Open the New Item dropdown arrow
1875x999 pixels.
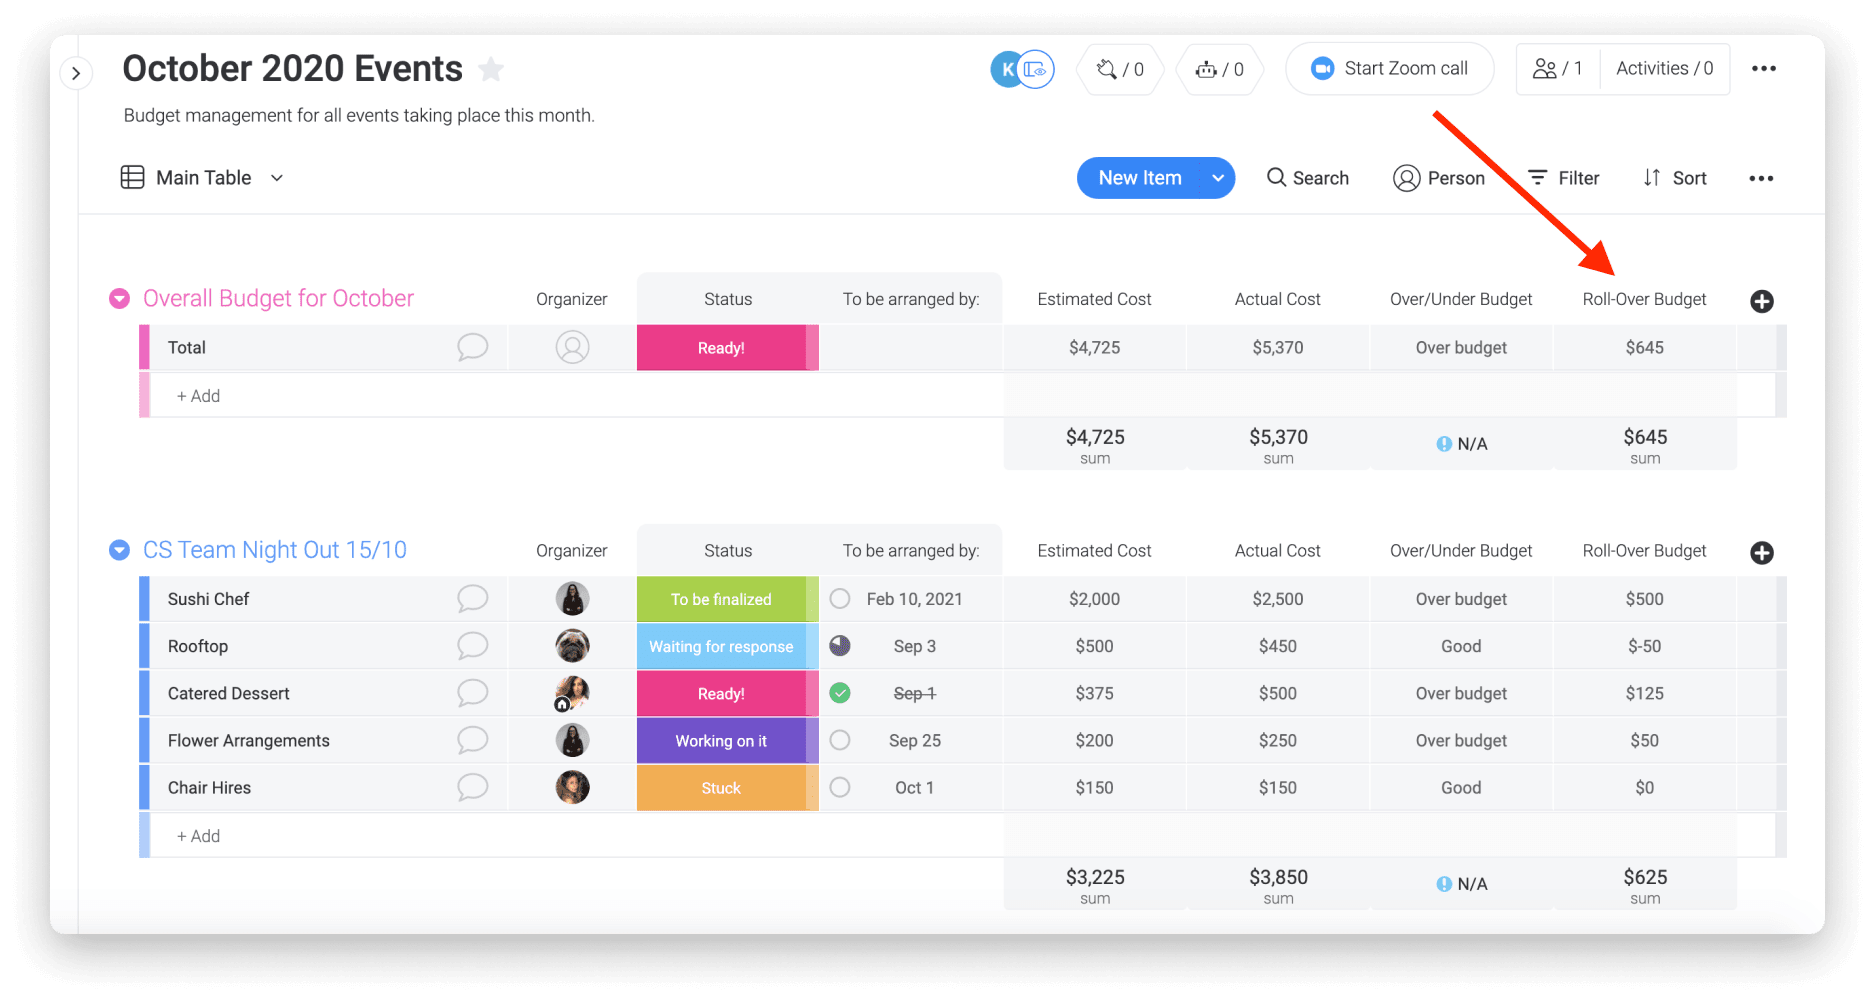[1217, 178]
